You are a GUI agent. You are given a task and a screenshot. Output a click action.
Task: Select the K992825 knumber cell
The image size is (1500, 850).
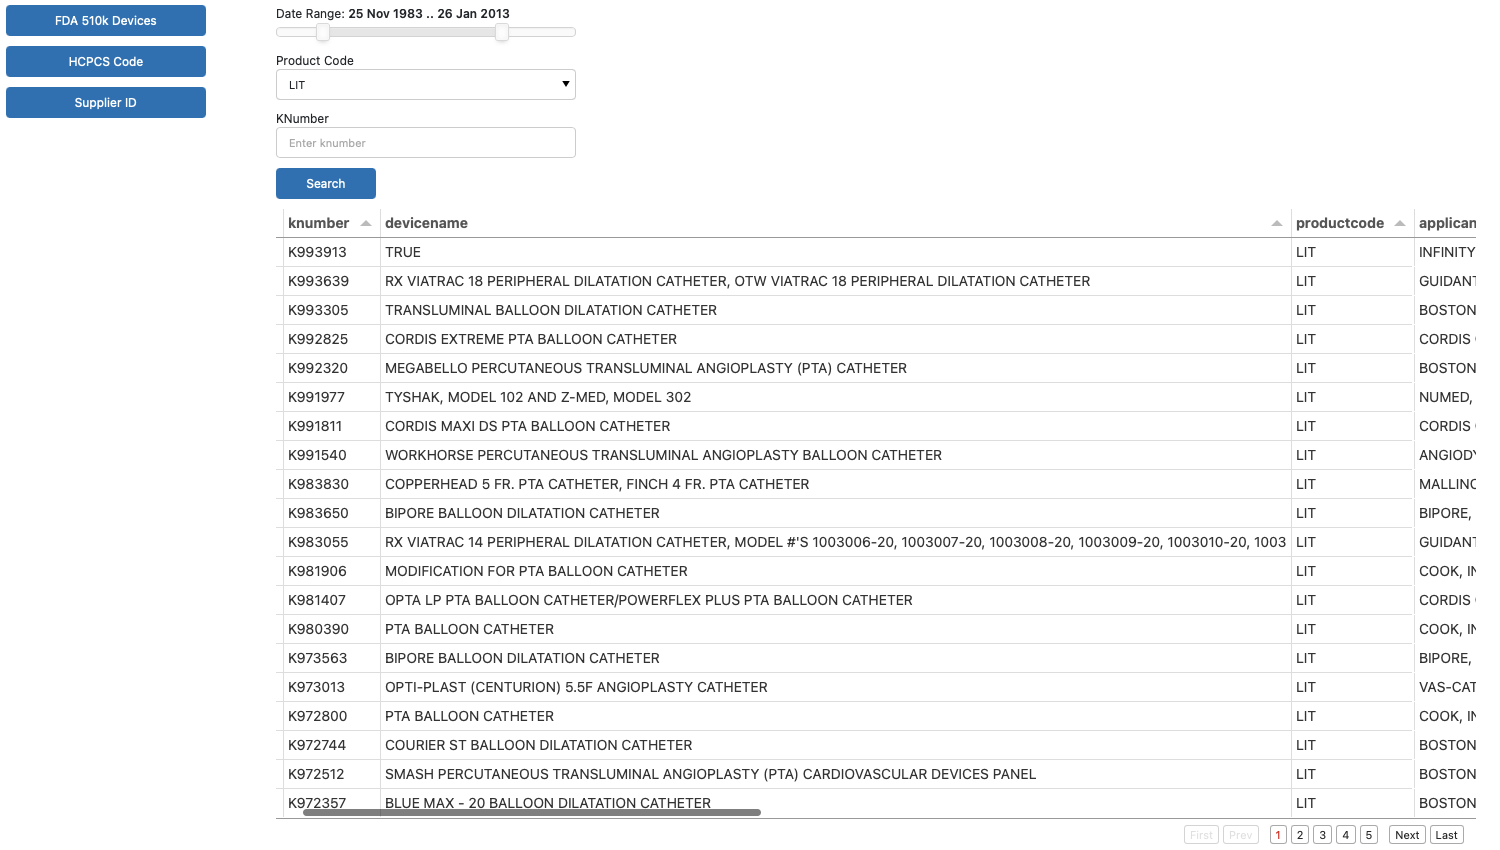click(x=332, y=339)
